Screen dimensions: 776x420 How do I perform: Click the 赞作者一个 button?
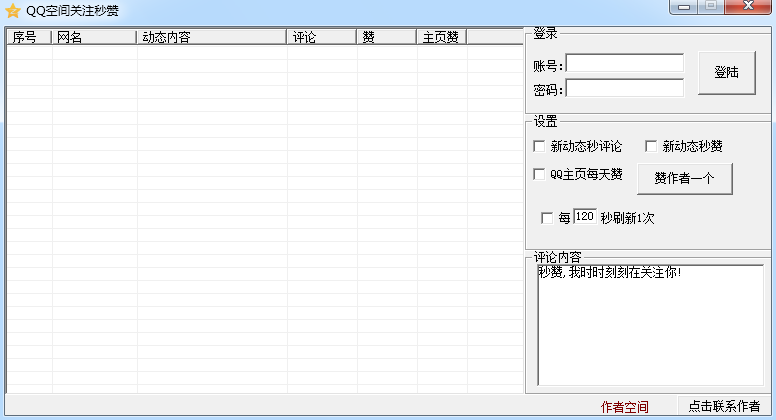(x=684, y=179)
